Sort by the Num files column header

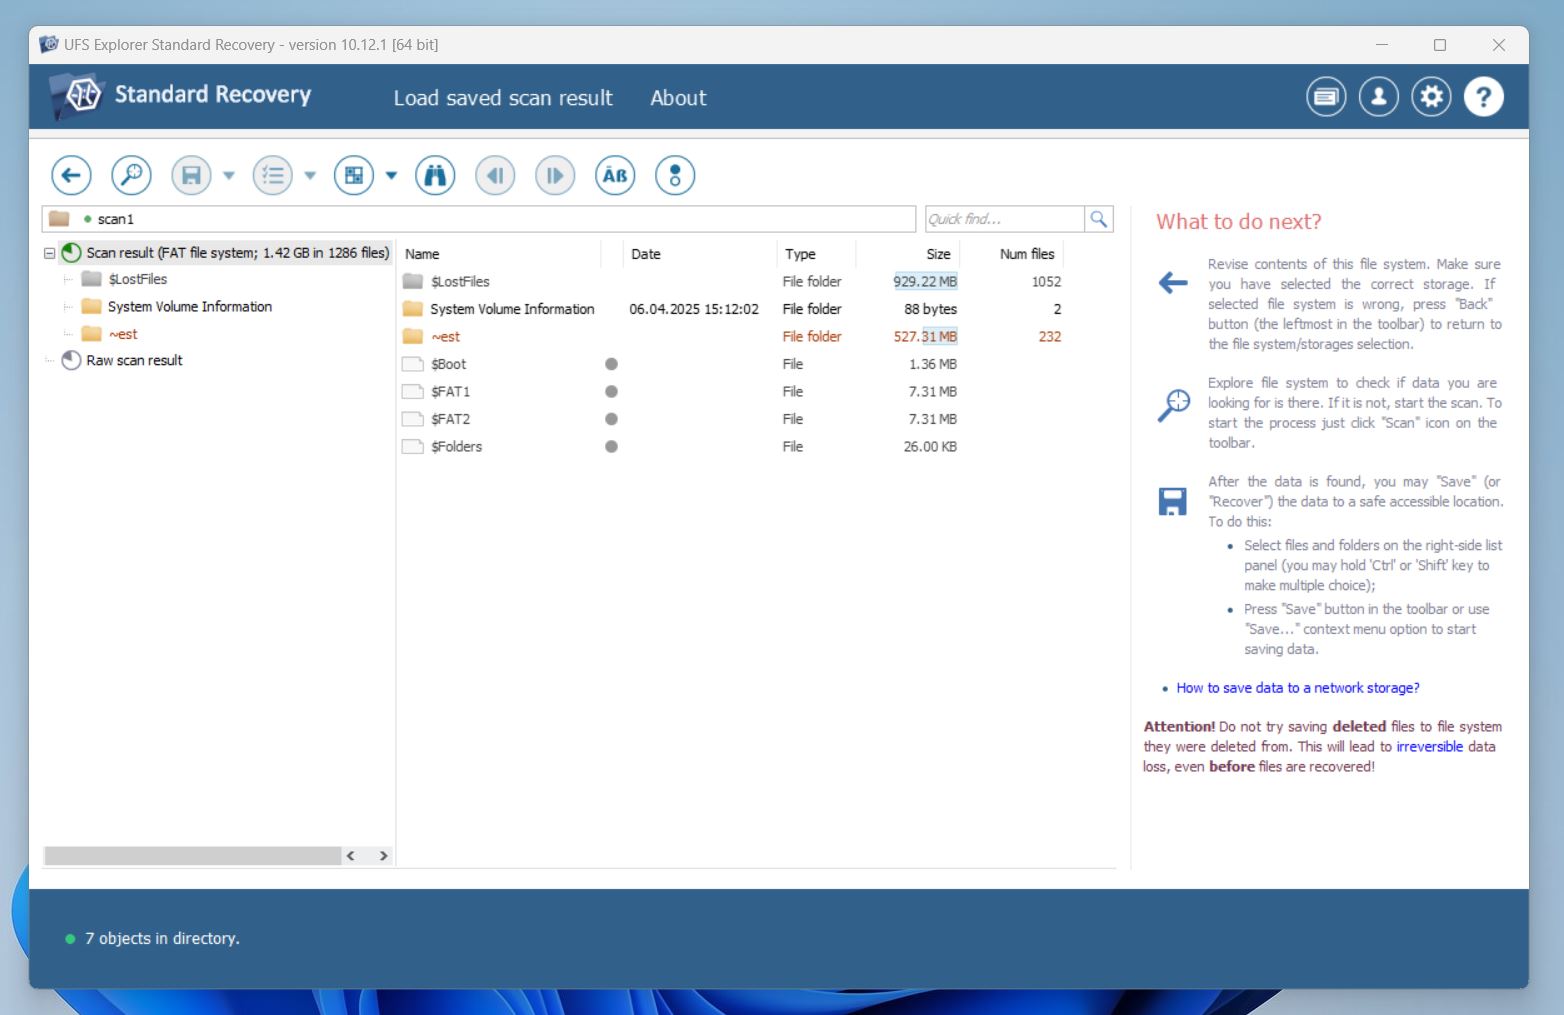click(x=1013, y=254)
